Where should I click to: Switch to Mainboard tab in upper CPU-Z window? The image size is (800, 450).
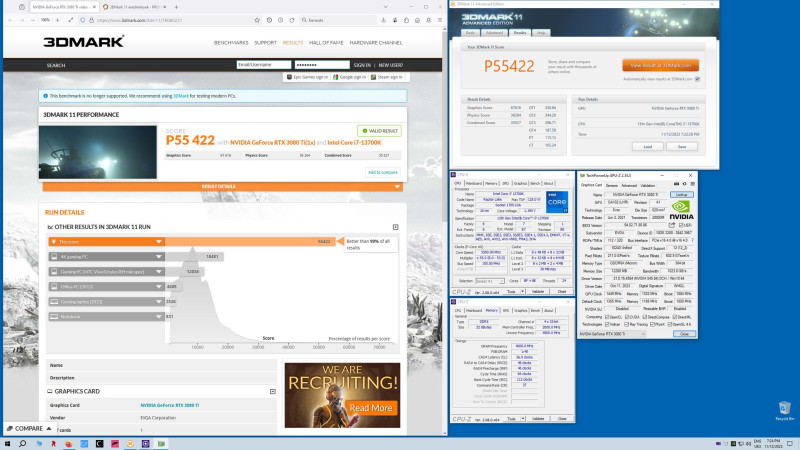(x=473, y=183)
